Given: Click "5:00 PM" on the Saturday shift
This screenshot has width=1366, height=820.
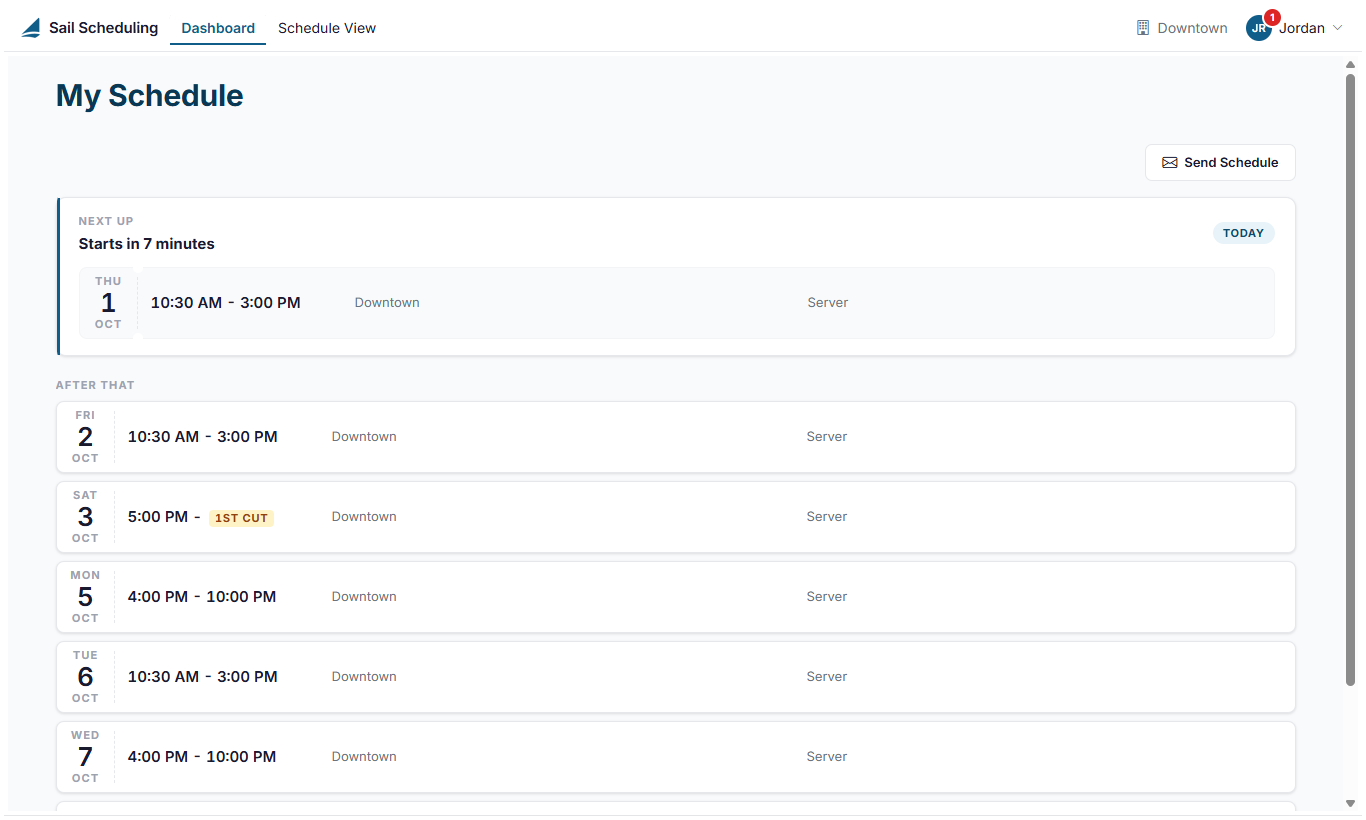Looking at the screenshot, I should (x=158, y=517).
